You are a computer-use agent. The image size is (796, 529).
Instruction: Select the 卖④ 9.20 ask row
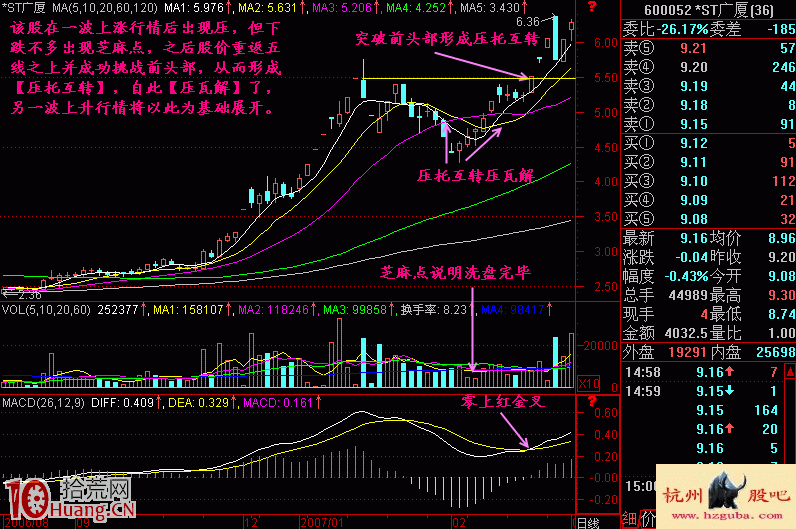pyautogui.click(x=709, y=67)
